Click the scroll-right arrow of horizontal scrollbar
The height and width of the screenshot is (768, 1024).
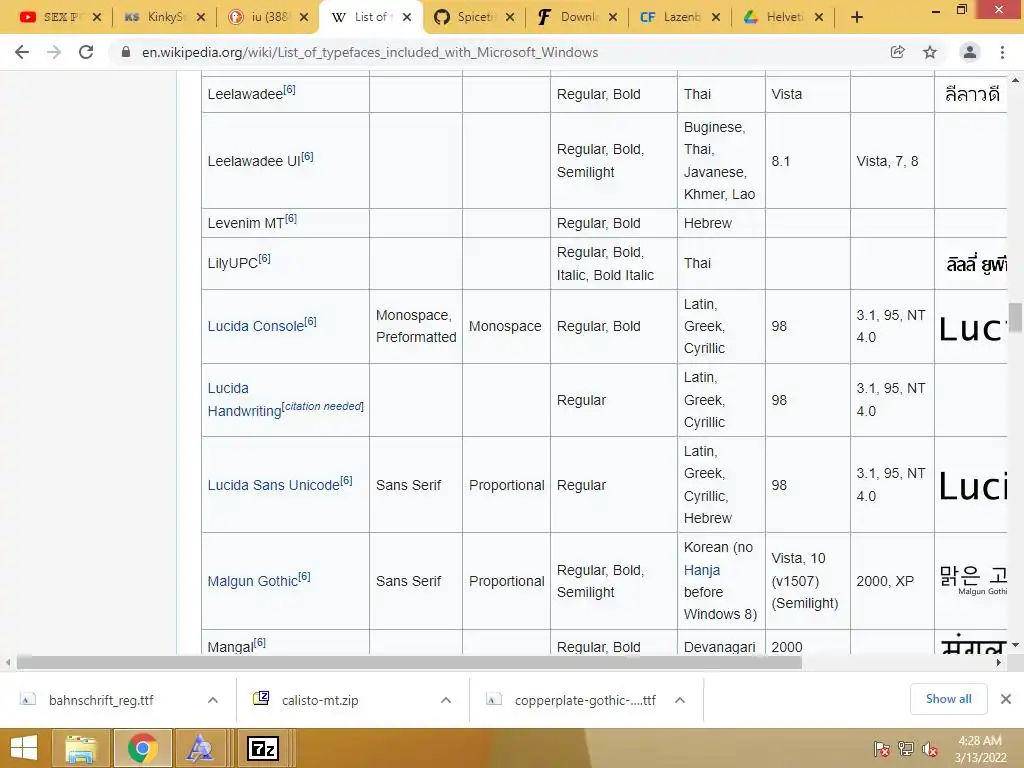[999, 662]
